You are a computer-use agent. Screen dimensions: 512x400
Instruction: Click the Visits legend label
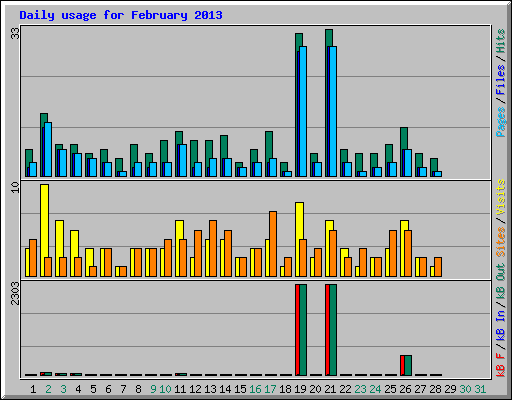point(501,197)
